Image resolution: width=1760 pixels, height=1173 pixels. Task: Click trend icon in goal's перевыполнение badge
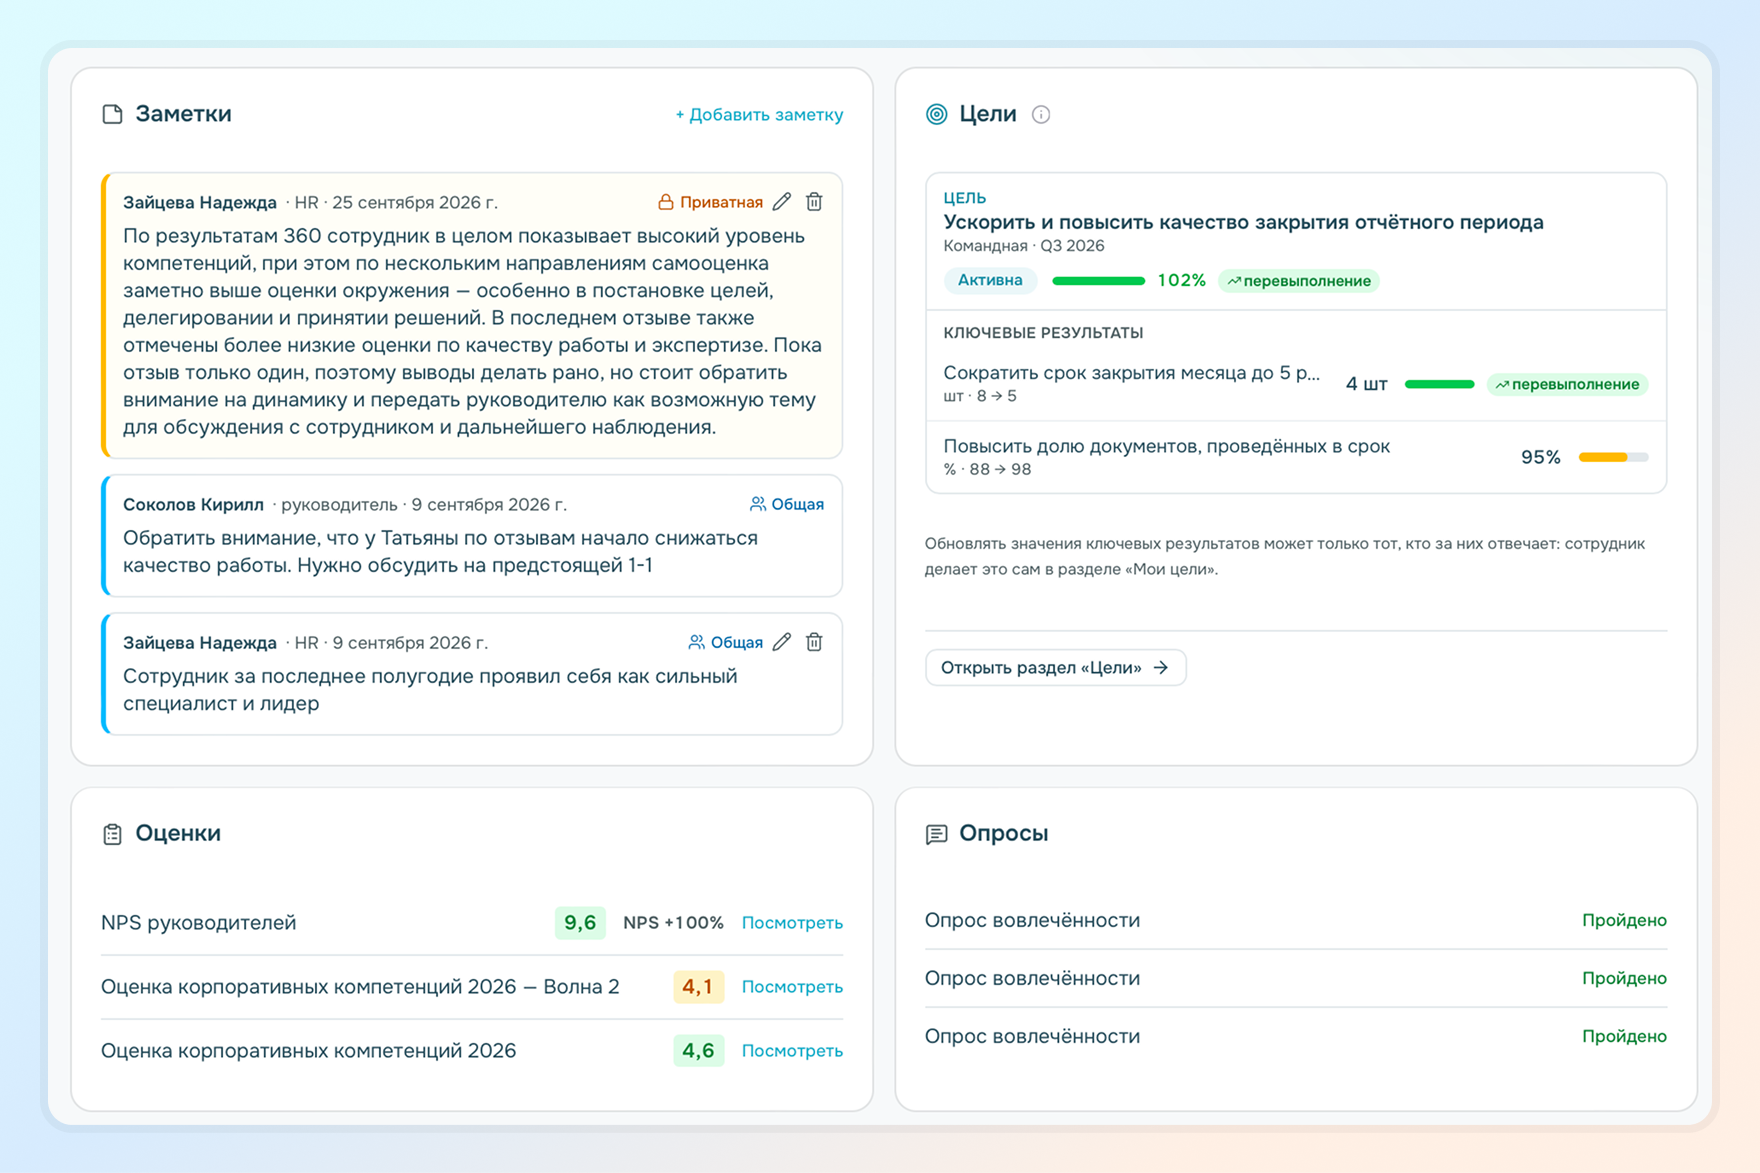click(x=1234, y=281)
